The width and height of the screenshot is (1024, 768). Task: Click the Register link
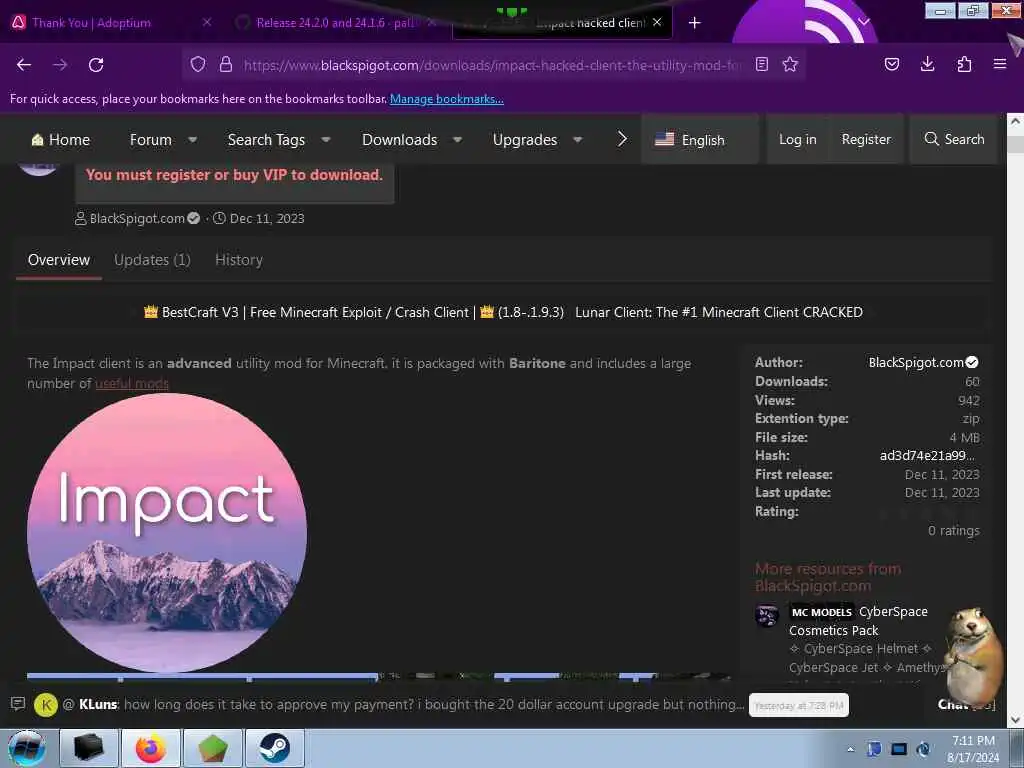click(866, 139)
